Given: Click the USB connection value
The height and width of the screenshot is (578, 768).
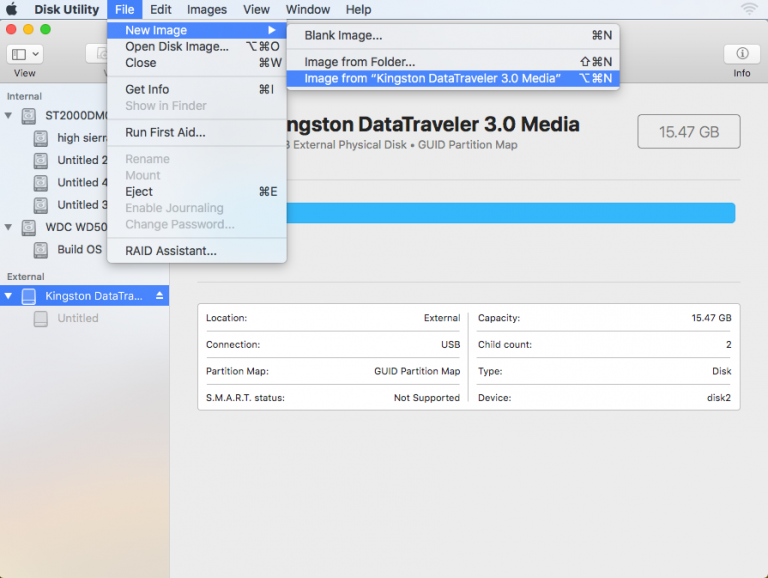Looking at the screenshot, I should pos(450,345).
